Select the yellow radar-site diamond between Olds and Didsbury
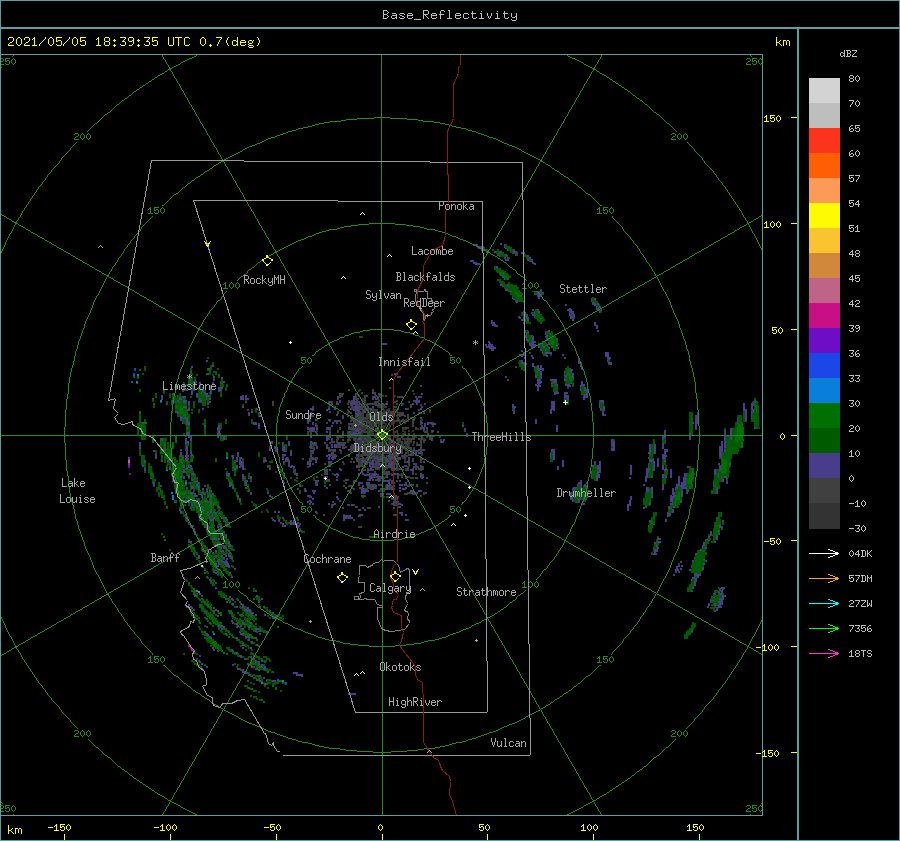This screenshot has width=900, height=841. coord(382,435)
